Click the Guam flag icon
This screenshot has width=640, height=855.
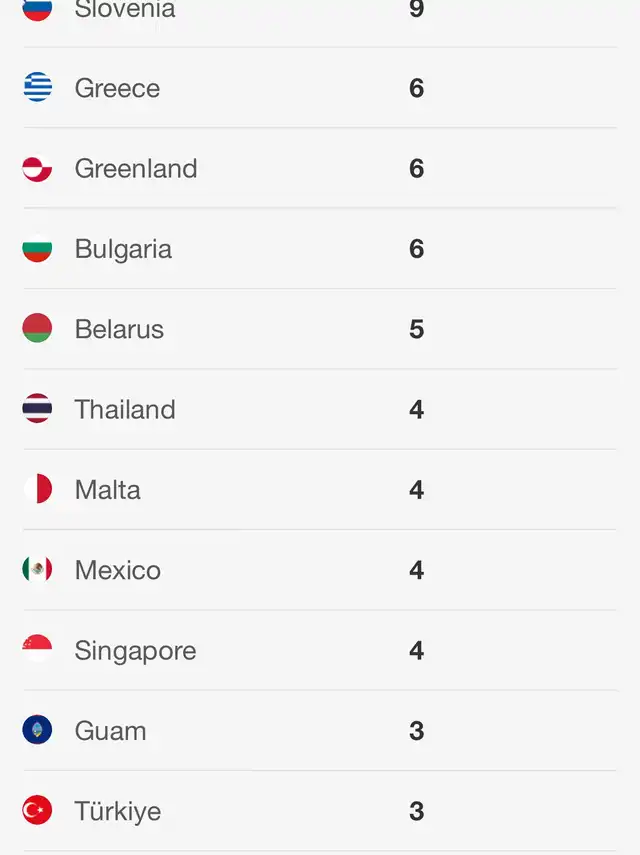[x=37, y=730]
